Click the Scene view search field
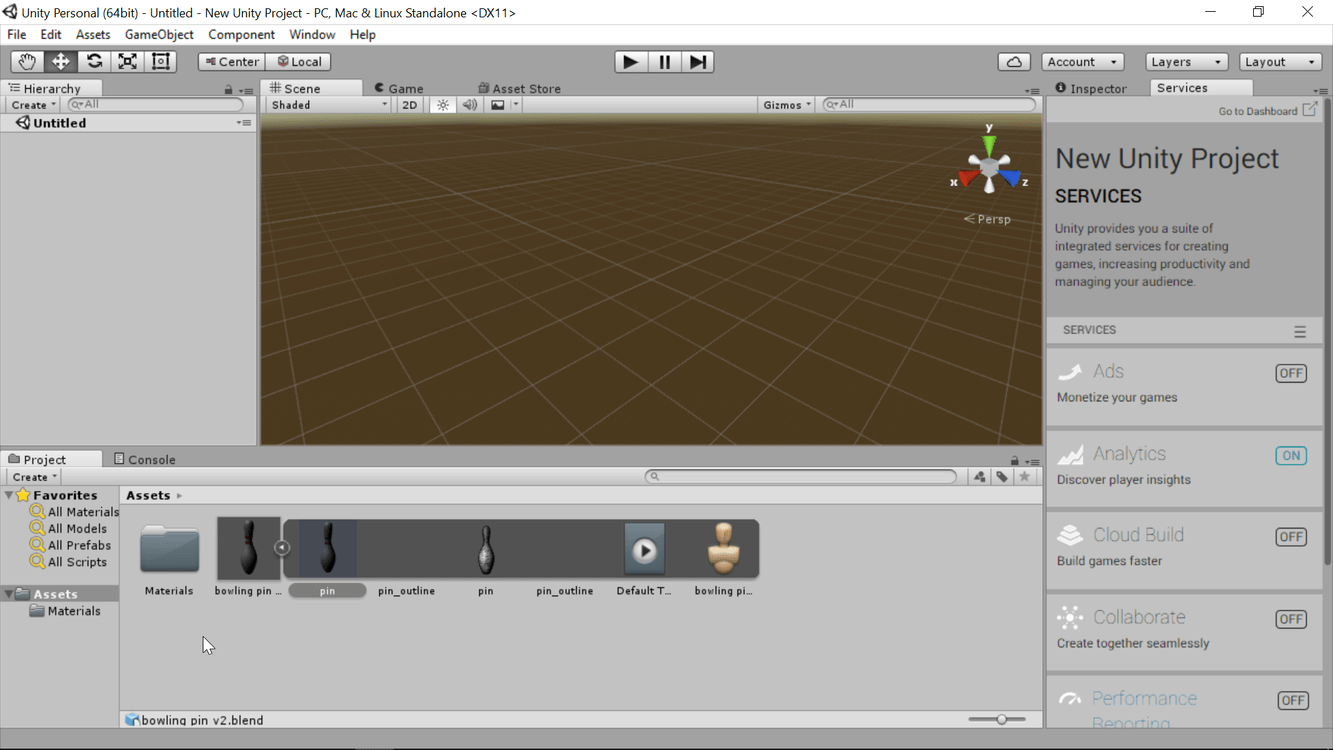Viewport: 1333px width, 750px height. (929, 105)
